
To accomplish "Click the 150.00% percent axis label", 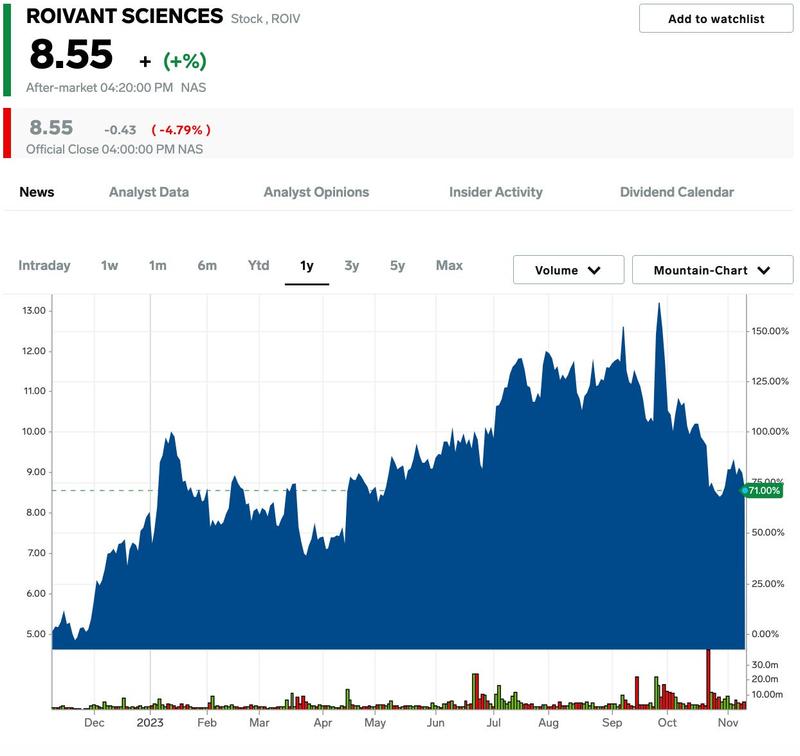I will [x=770, y=331].
